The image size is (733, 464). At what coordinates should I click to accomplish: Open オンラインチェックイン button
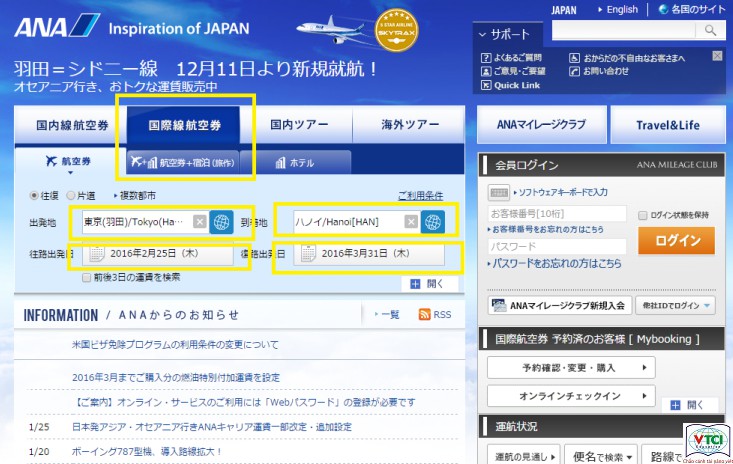[x=571, y=396]
